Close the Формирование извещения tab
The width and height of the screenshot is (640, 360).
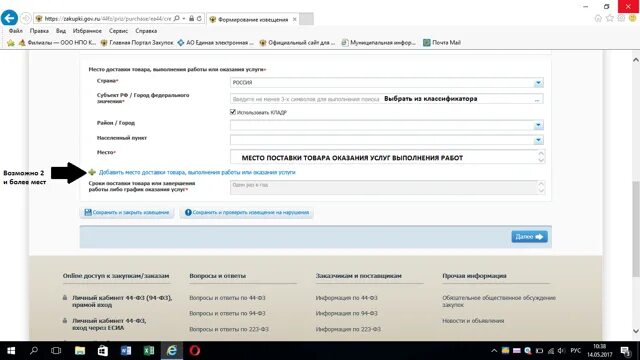coord(294,19)
